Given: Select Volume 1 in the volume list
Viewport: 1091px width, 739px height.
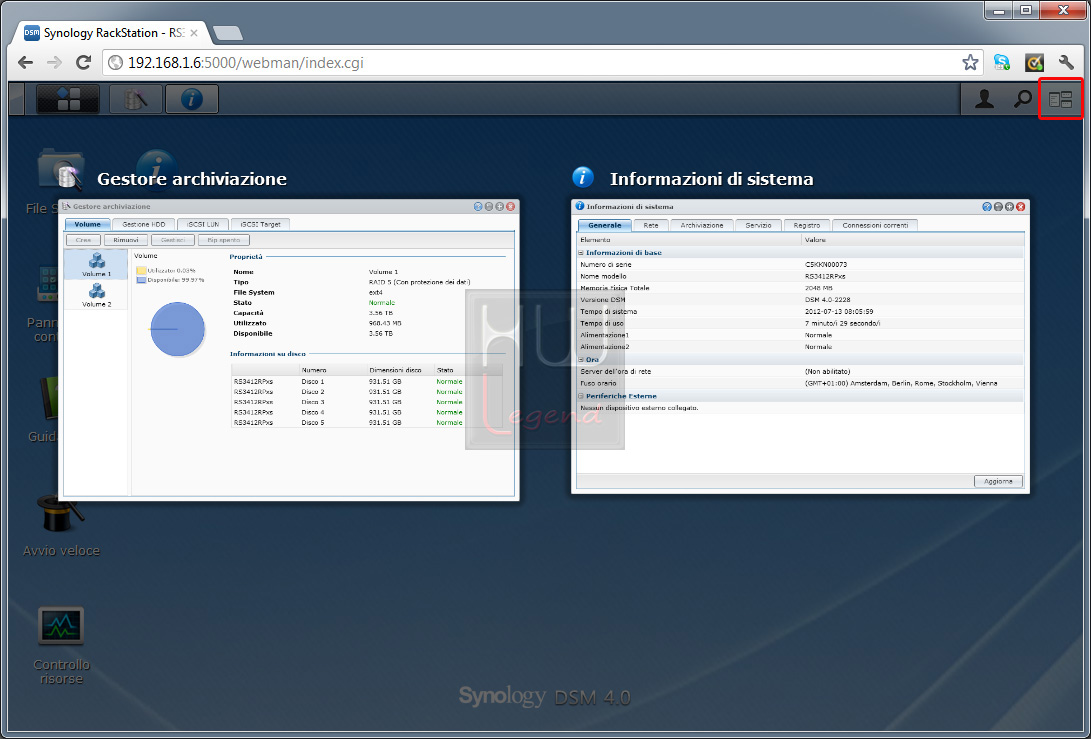Looking at the screenshot, I should coord(97,265).
